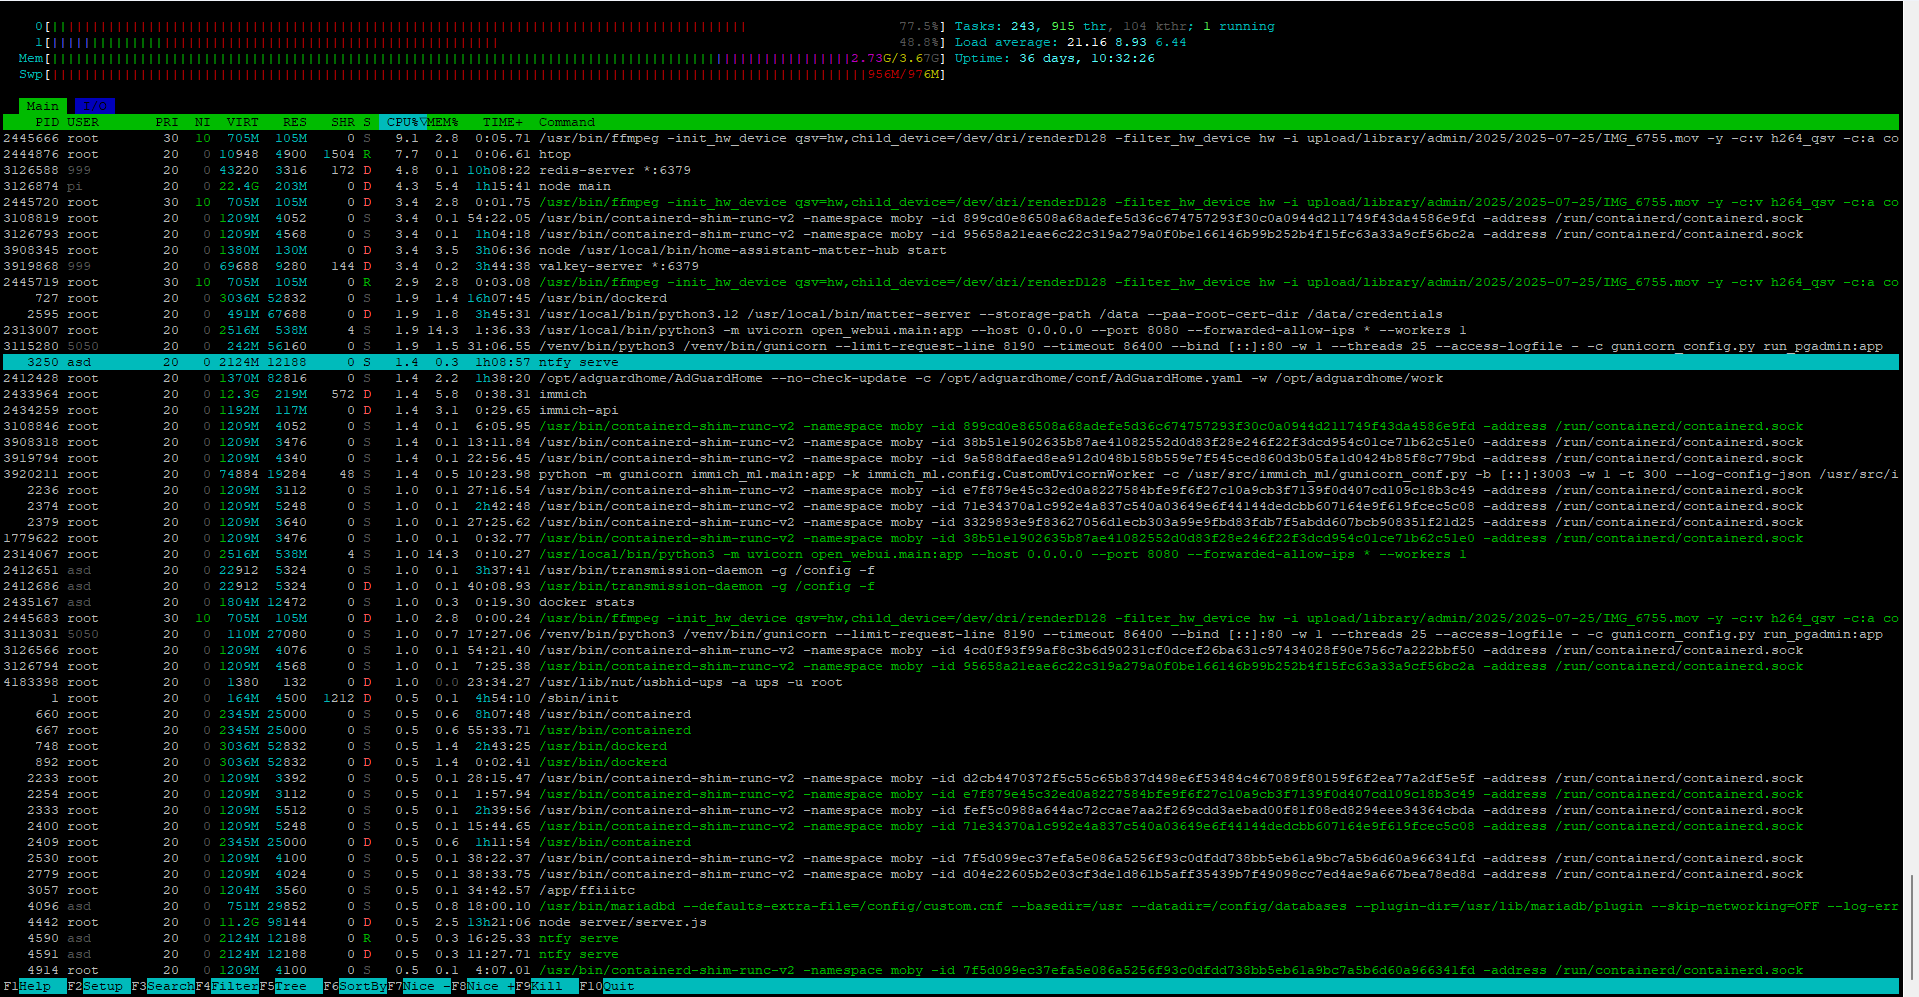Sort by the SHR column header
Viewport: 1919px width, 997px height.
(343, 122)
